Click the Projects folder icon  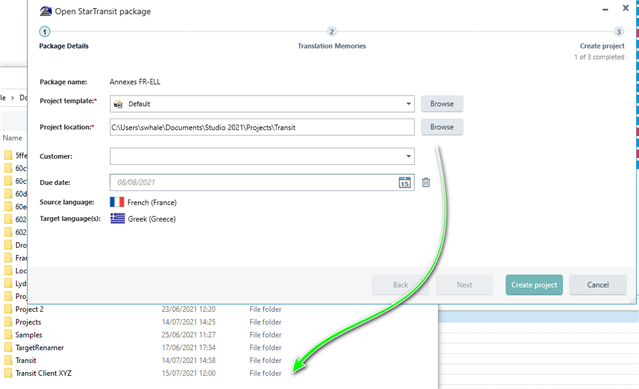coord(8,322)
